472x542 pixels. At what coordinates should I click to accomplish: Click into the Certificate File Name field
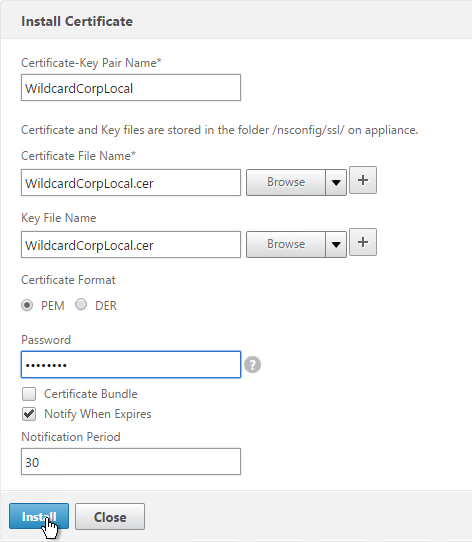click(x=131, y=183)
